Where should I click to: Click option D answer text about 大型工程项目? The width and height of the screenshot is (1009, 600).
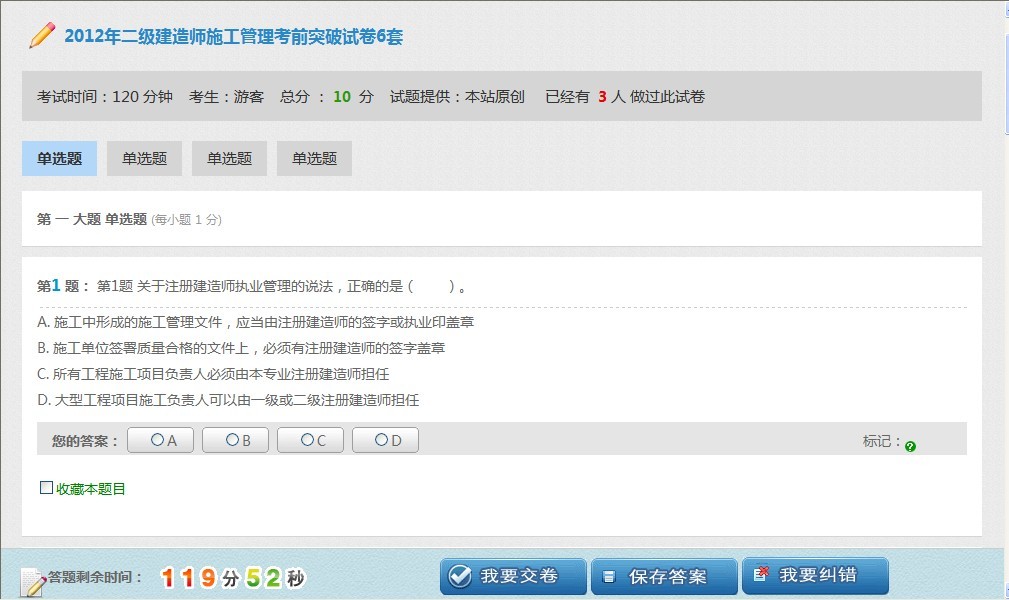coord(230,399)
